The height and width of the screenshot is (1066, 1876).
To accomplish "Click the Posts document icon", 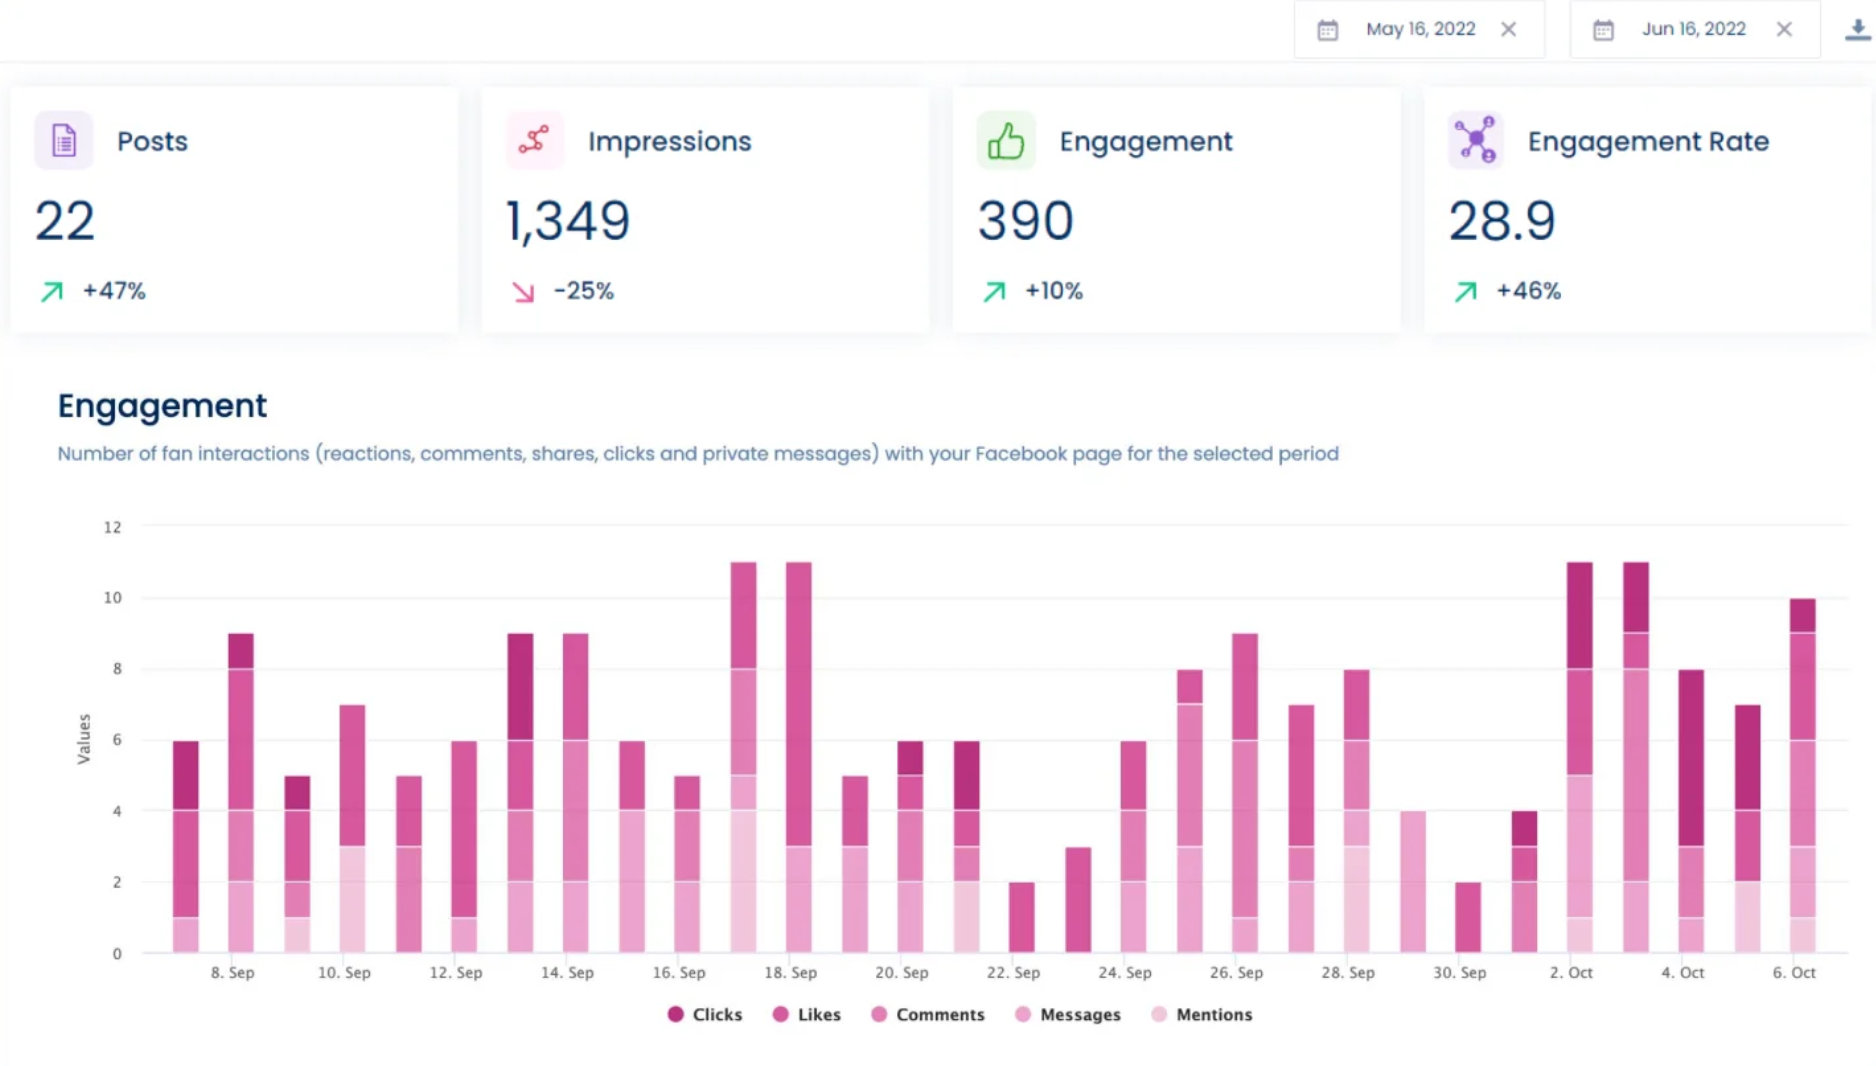I will click(62, 140).
